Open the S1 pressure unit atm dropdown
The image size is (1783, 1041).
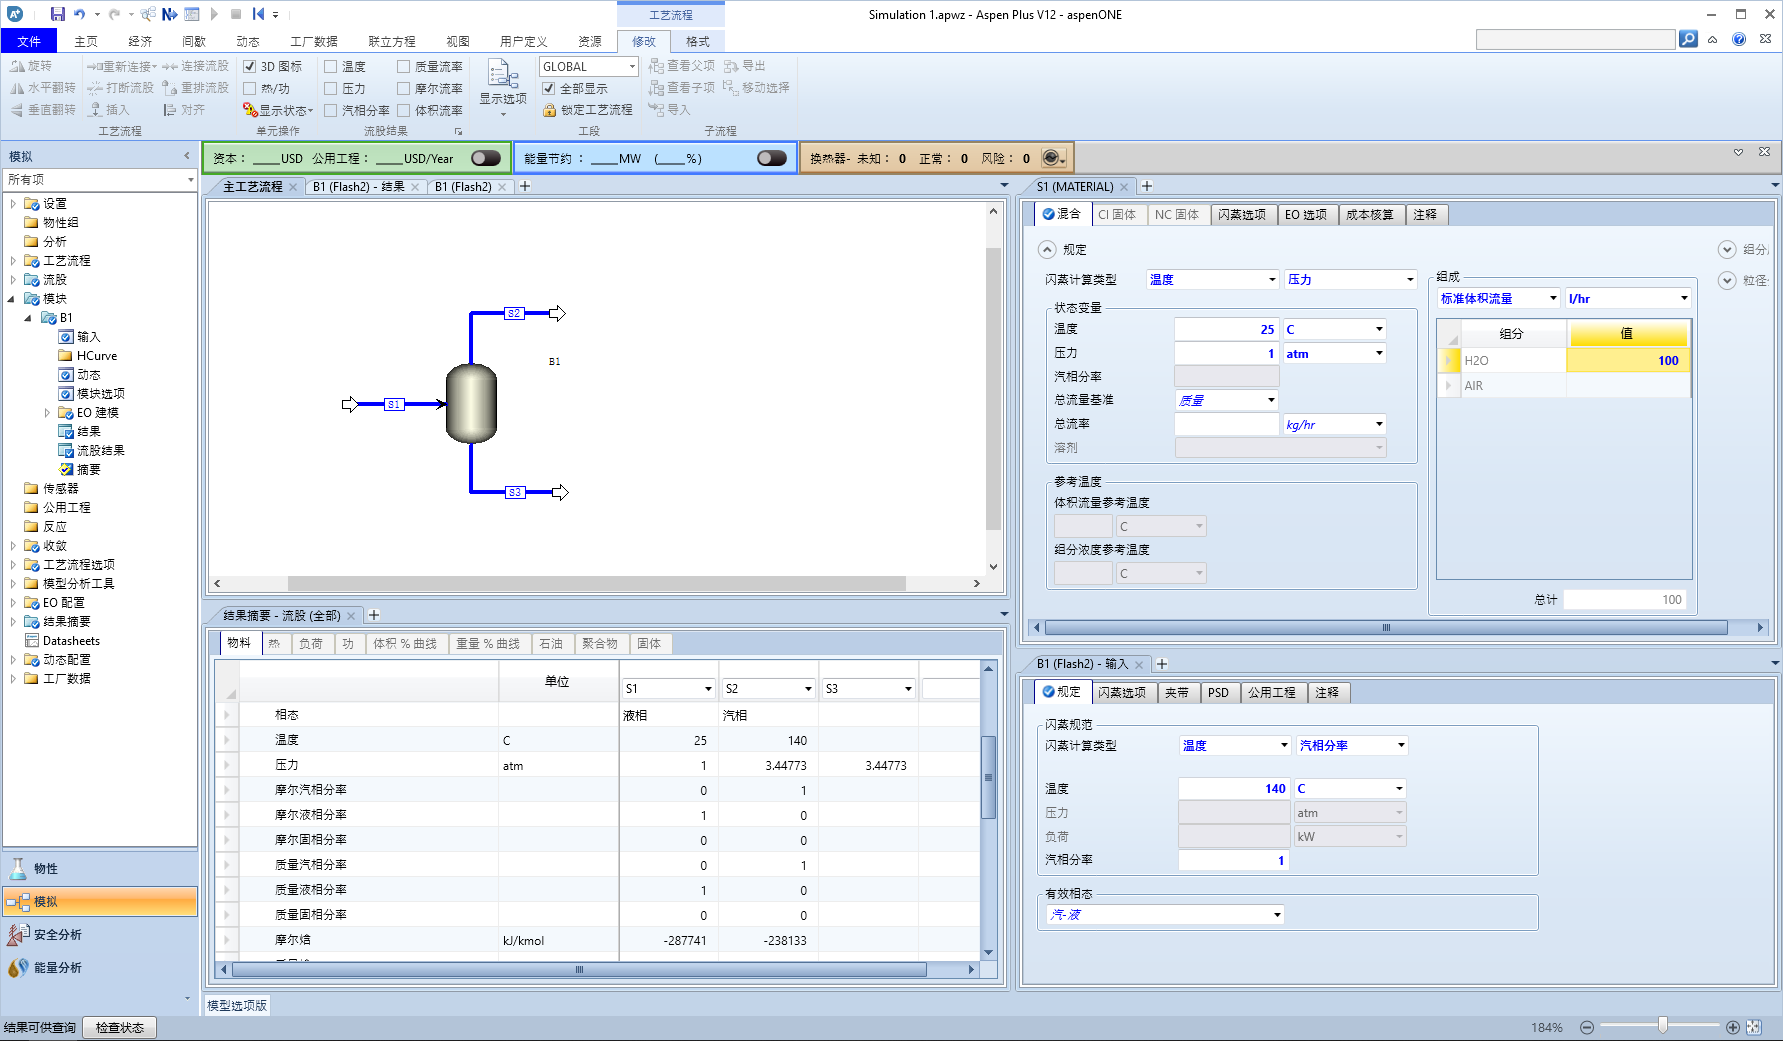point(1379,353)
